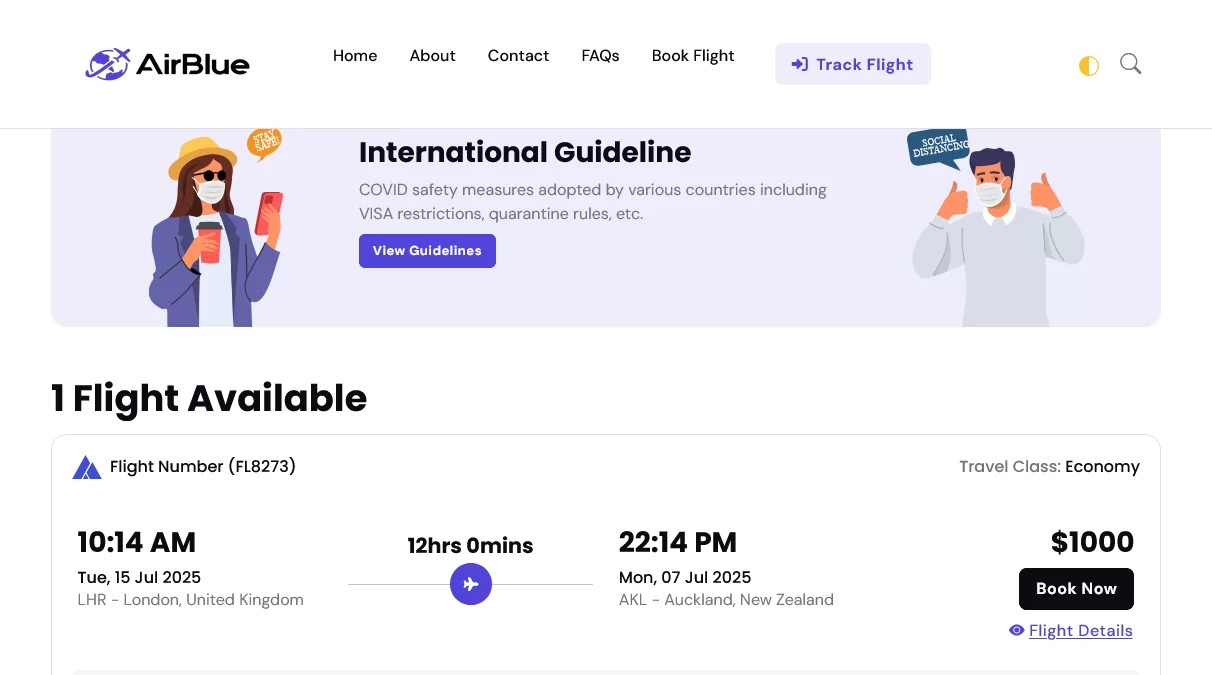
Task: Click the sign-in arrow icon inside Track Flight
Action: (800, 64)
